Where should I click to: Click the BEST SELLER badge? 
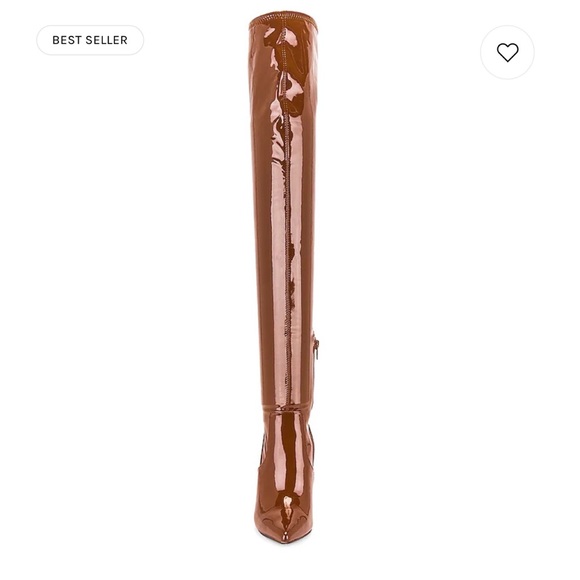click(x=90, y=40)
